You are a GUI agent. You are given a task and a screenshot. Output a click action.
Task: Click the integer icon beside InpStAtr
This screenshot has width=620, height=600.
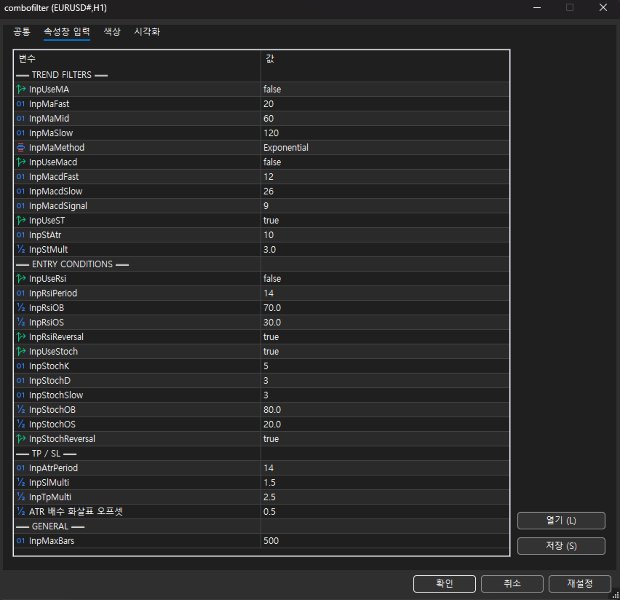coord(21,235)
